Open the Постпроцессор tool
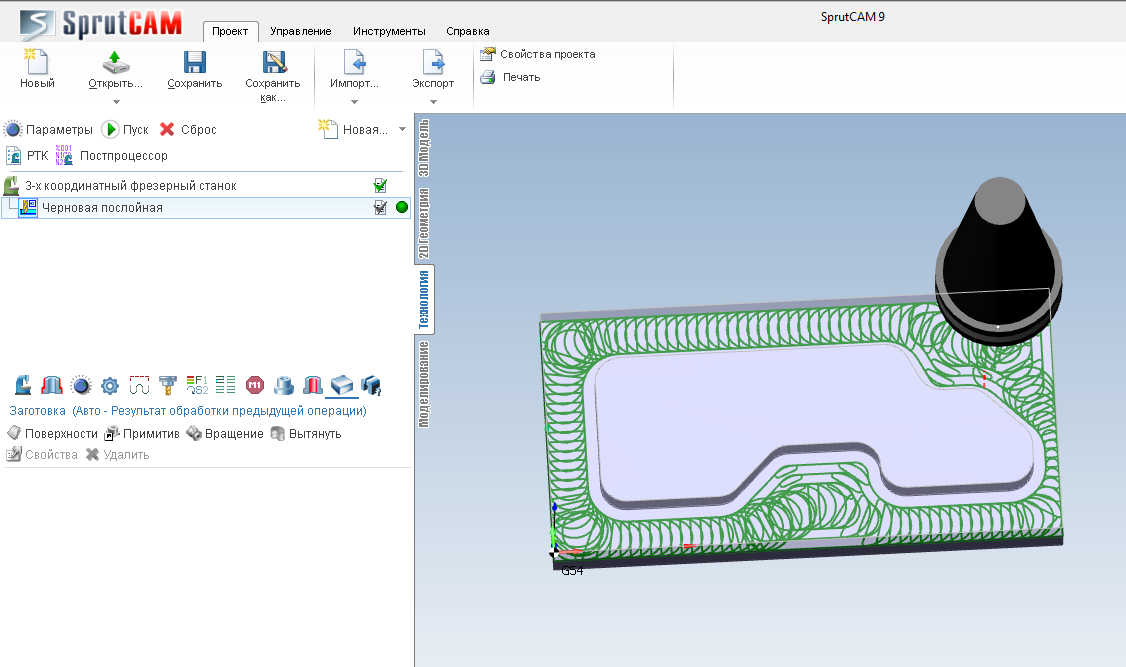Screen dimensions: 1126x667 [x=123, y=156]
